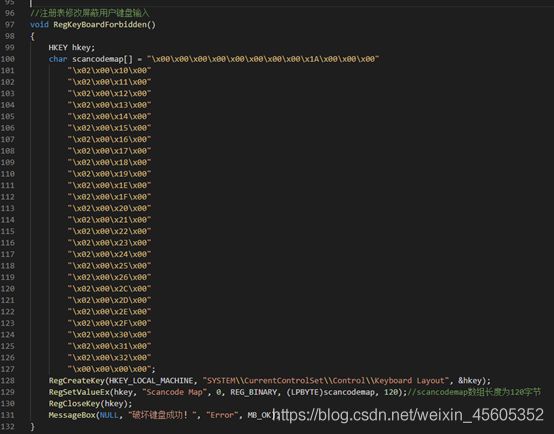Click the string "\x02\x00\x13\x00"
Screen dimensions: 554x434
pos(110,105)
